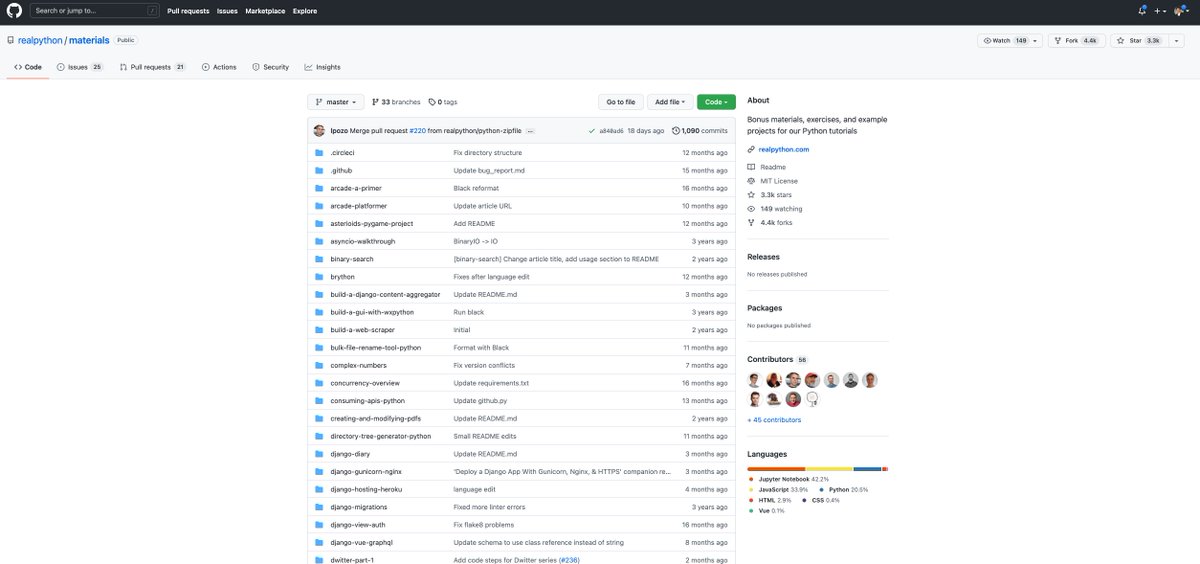The image size is (1200, 564).
Task: Expand the commit message ellipsis button
Action: [530, 131]
